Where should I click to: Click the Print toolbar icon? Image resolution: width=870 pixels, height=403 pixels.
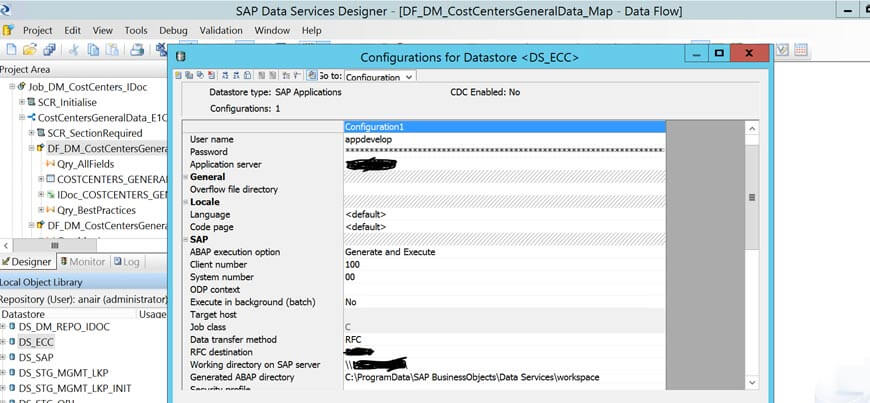click(x=136, y=50)
